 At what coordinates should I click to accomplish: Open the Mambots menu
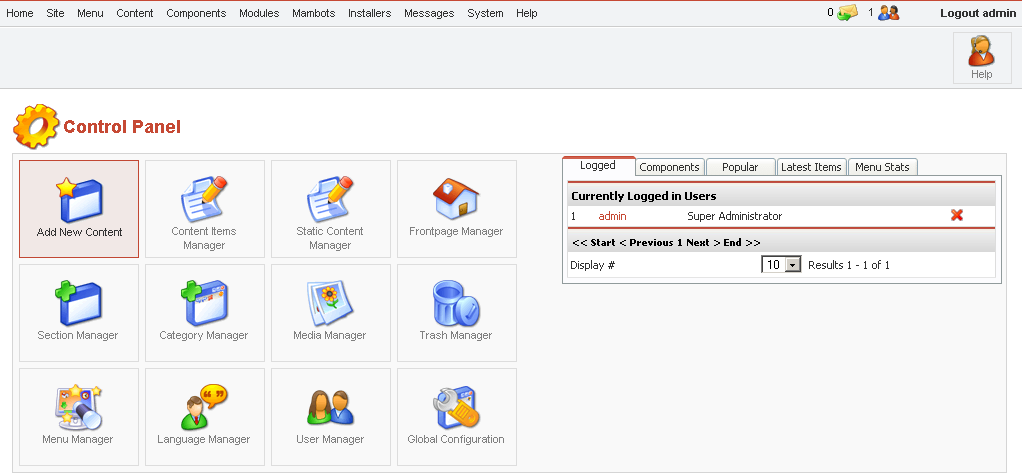tap(313, 13)
